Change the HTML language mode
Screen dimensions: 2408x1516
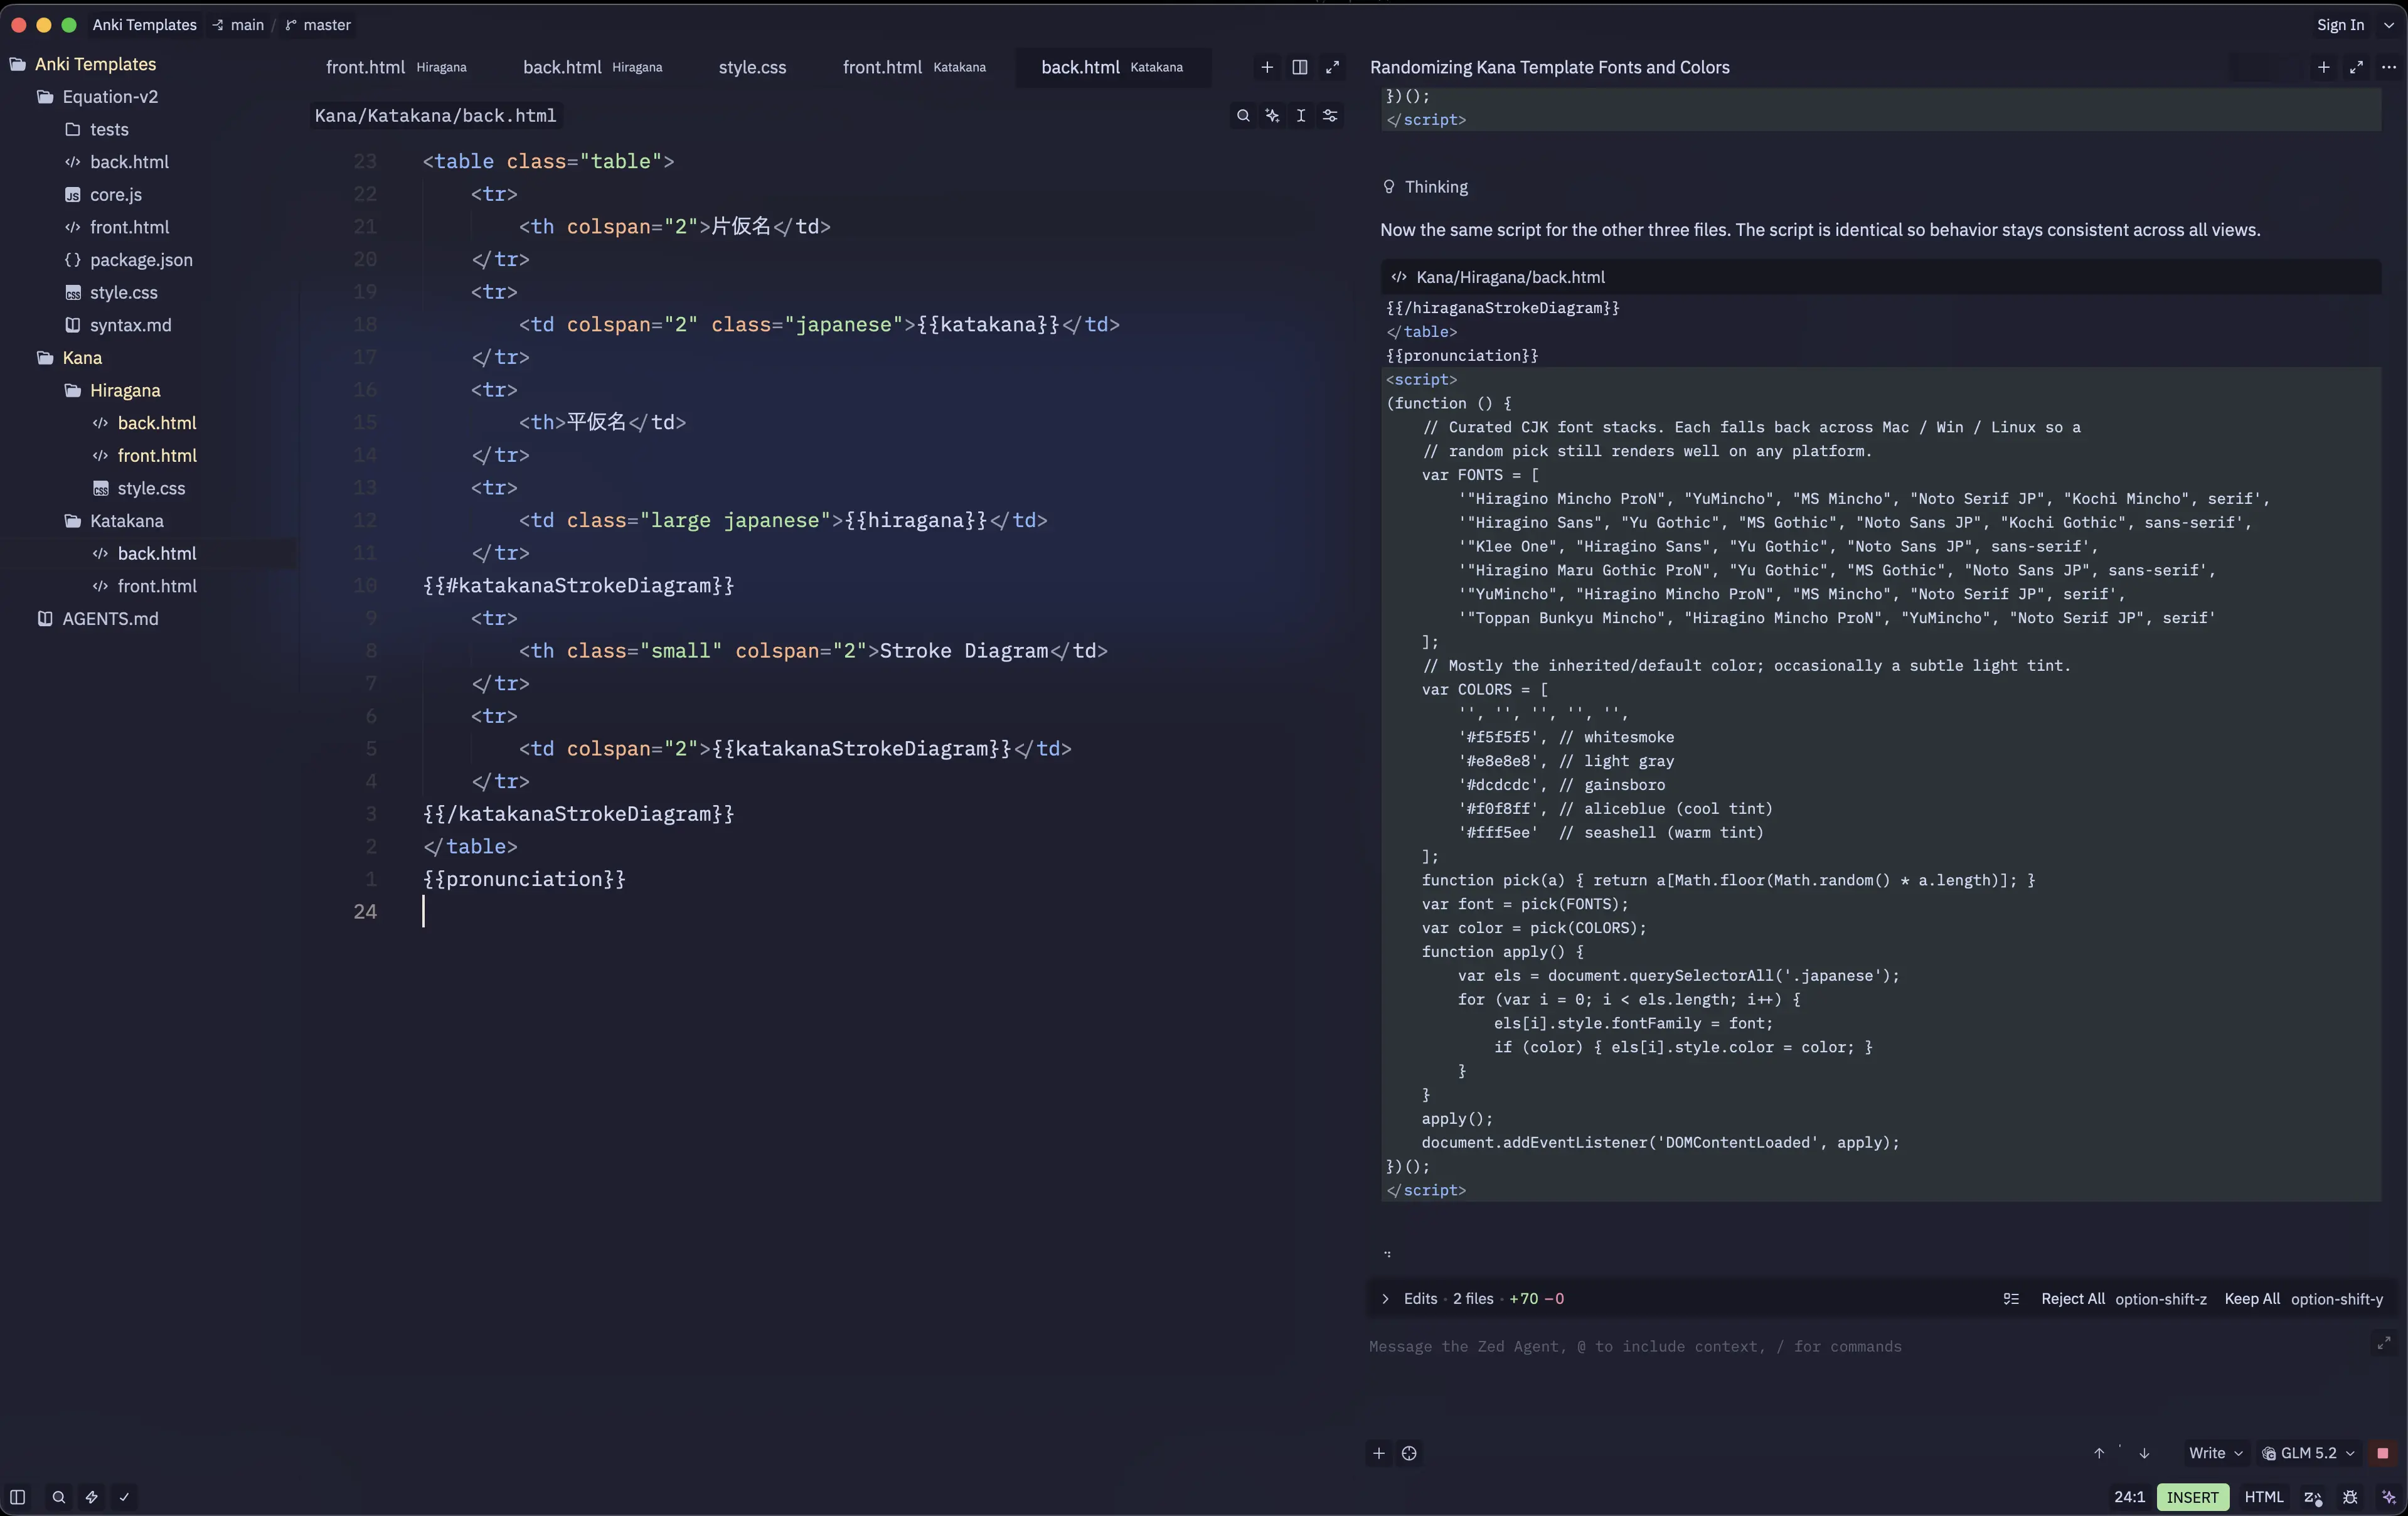2264,1497
